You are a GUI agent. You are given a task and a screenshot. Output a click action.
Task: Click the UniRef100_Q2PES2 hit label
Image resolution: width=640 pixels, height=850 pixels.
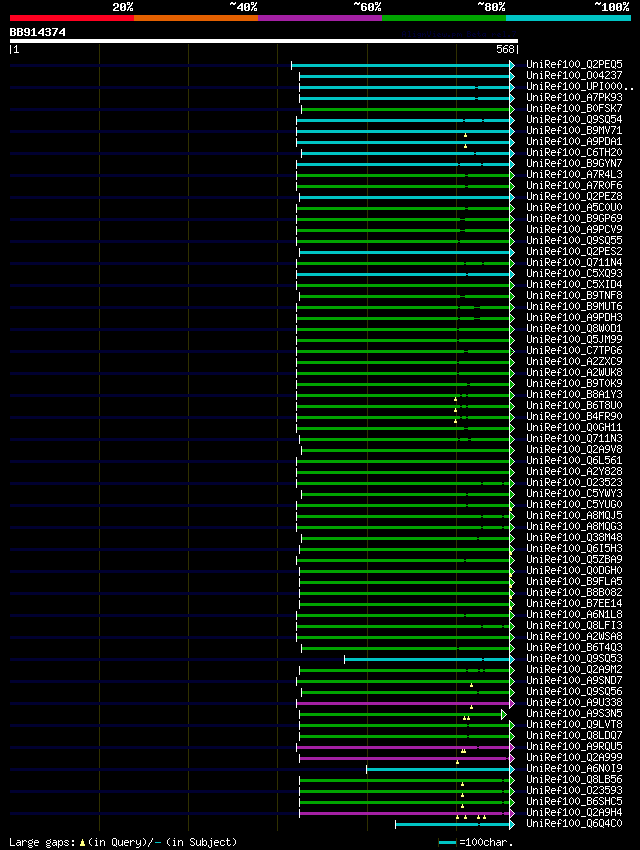574,252
